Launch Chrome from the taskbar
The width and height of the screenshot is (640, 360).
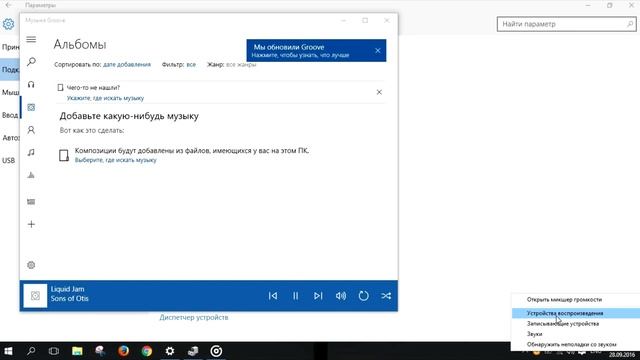[147, 351]
